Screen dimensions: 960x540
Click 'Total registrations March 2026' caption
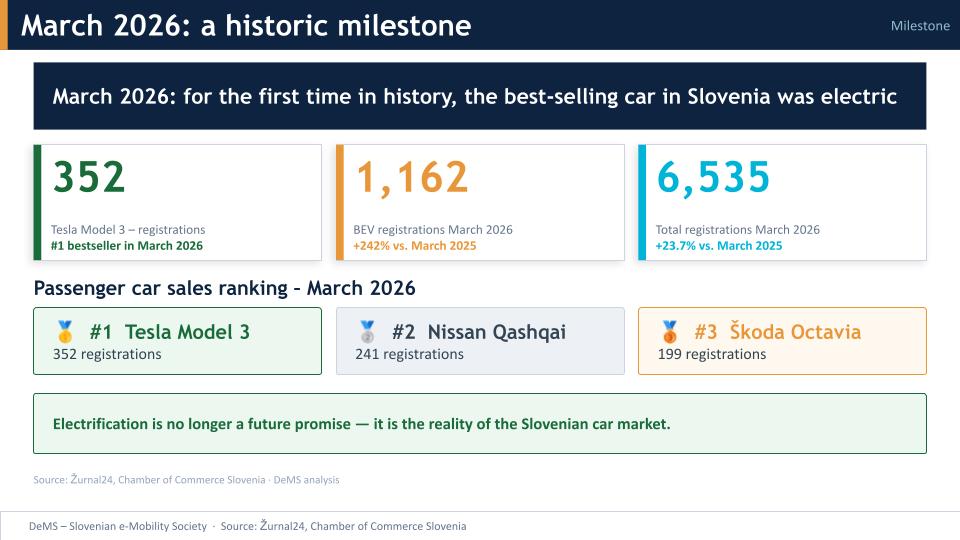[x=737, y=230]
